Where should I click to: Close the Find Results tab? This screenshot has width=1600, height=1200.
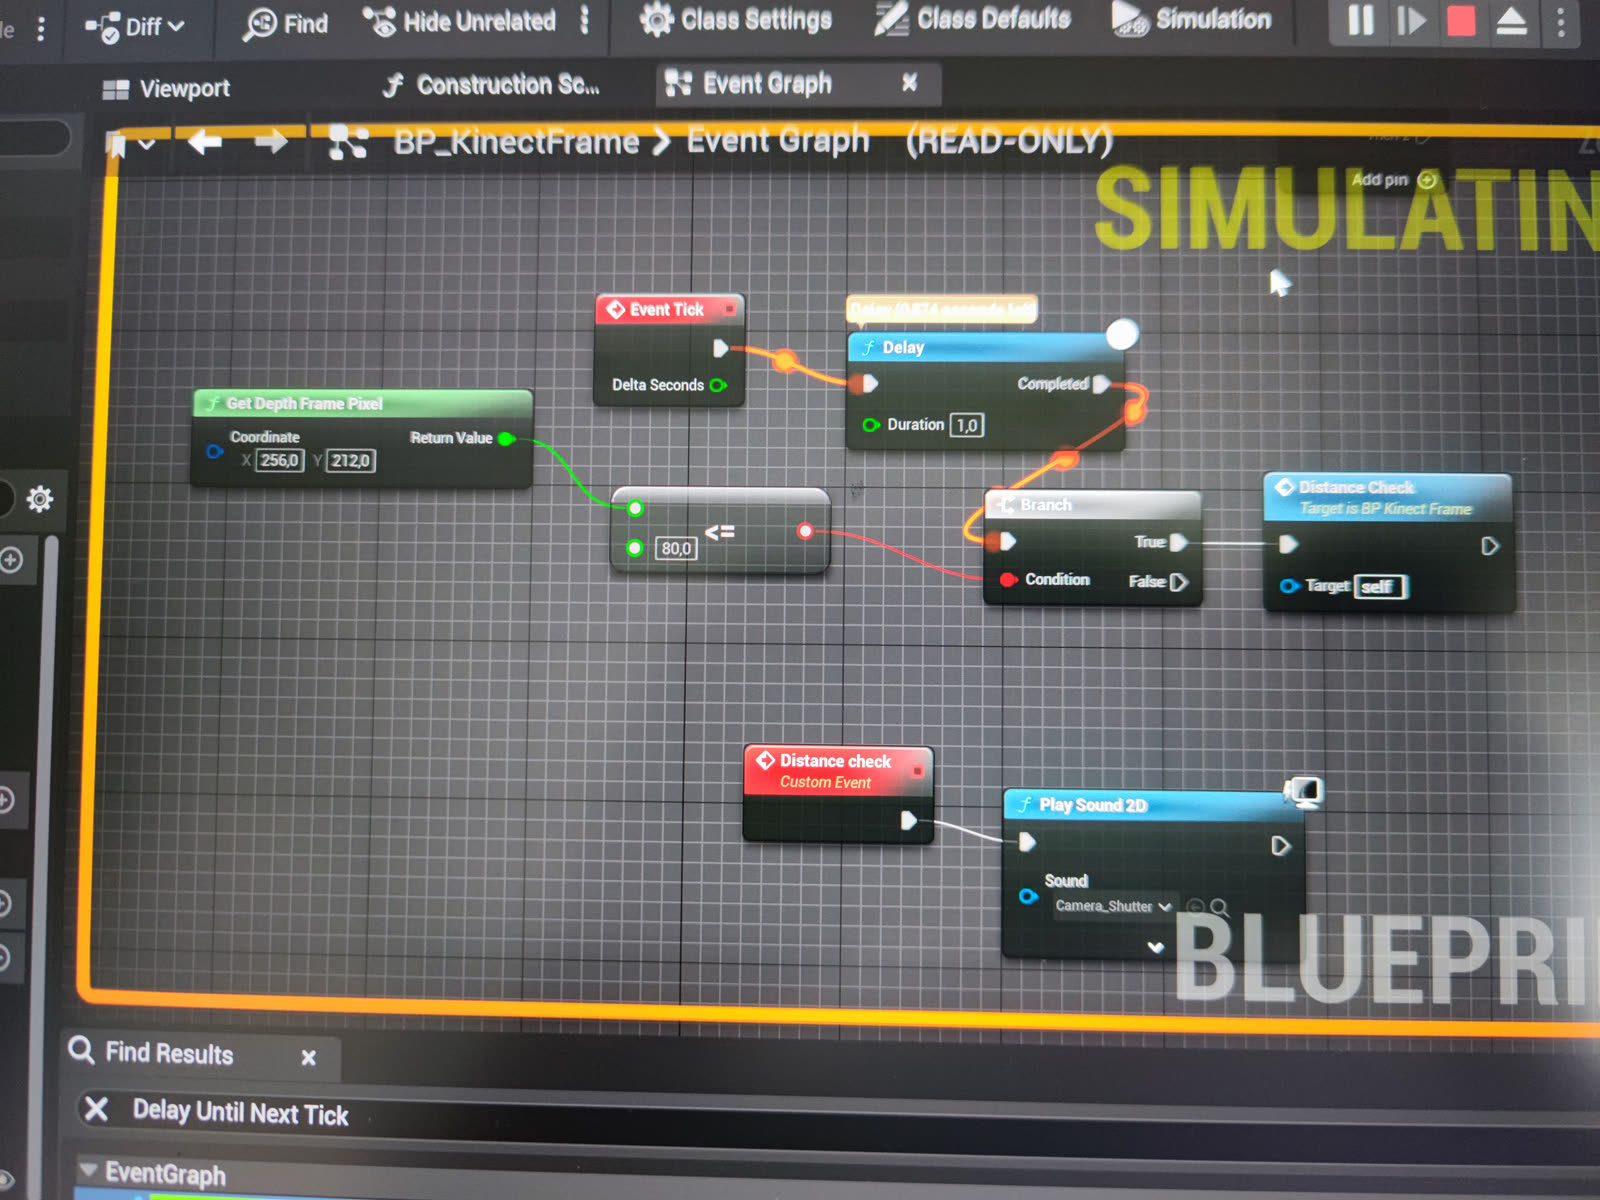point(308,1057)
